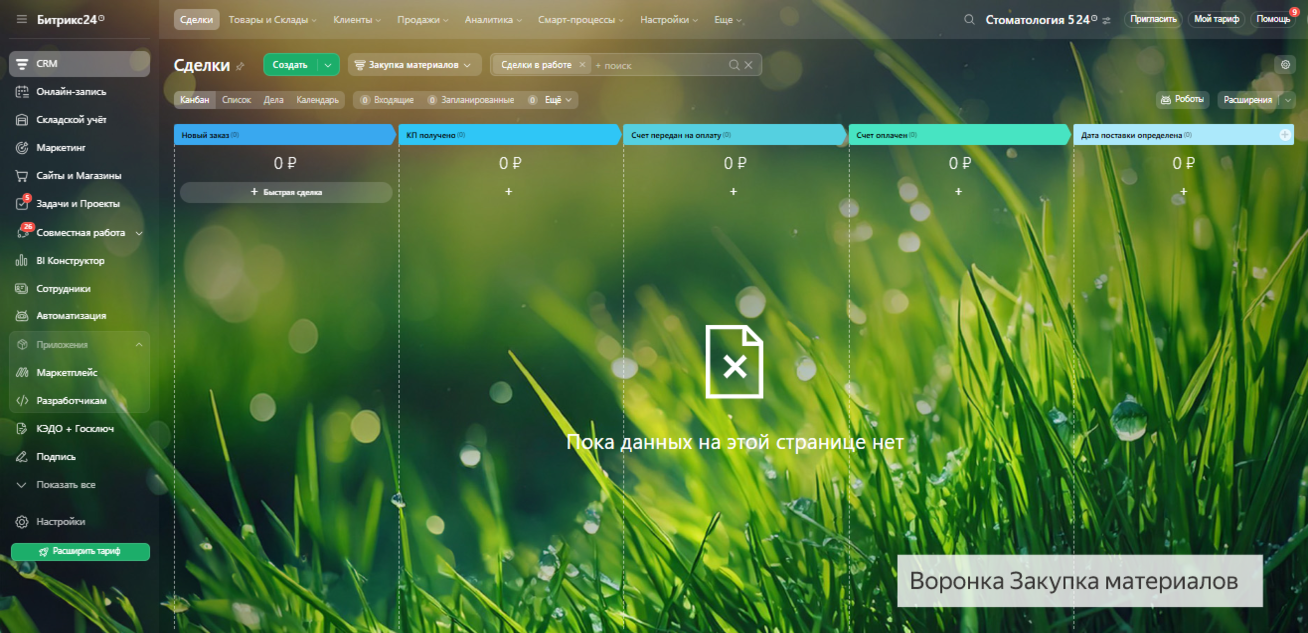
Task: Click the Быстрая сделка button
Action: pos(286,192)
